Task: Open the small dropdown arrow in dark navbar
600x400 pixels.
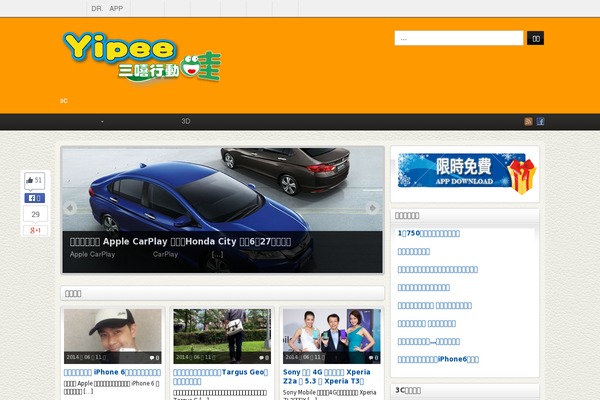Action: coord(102,121)
